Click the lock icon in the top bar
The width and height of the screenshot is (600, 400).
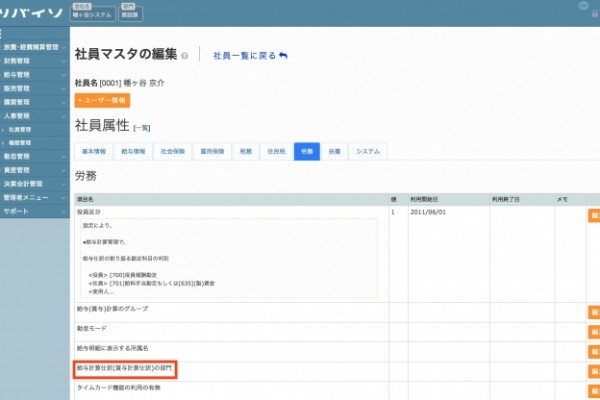point(595,14)
